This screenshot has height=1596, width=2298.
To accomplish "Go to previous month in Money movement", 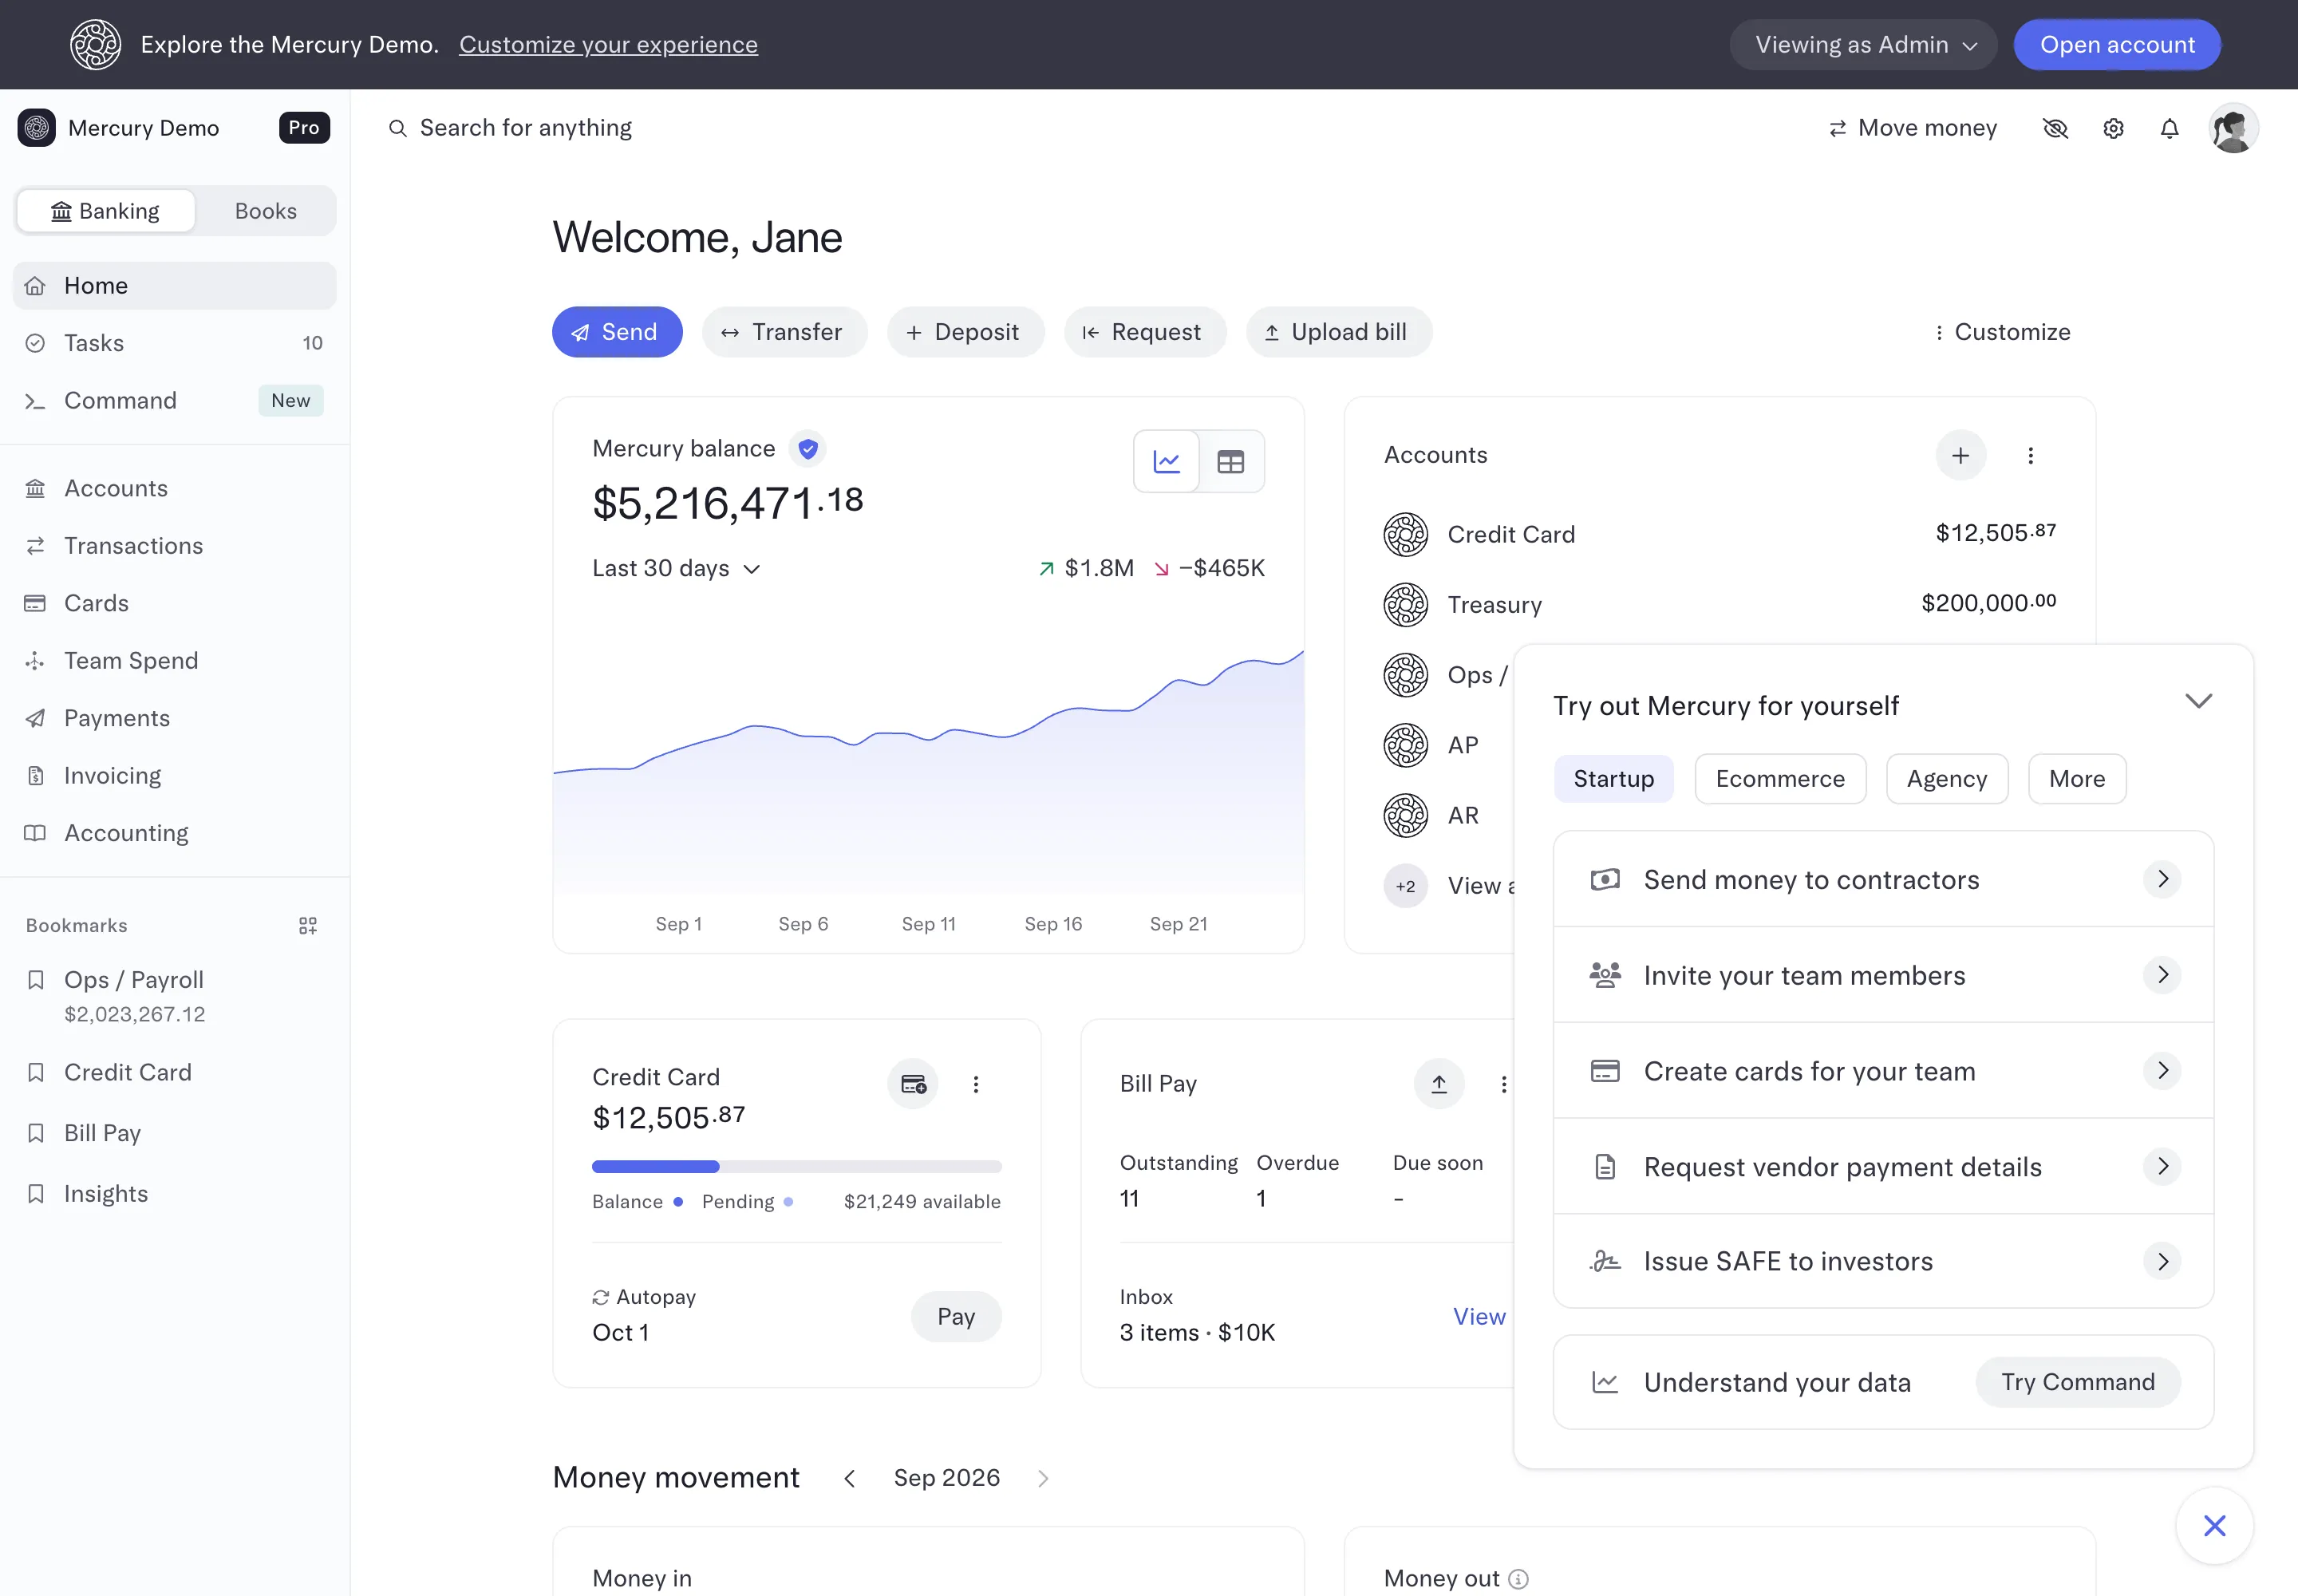I will [849, 1478].
